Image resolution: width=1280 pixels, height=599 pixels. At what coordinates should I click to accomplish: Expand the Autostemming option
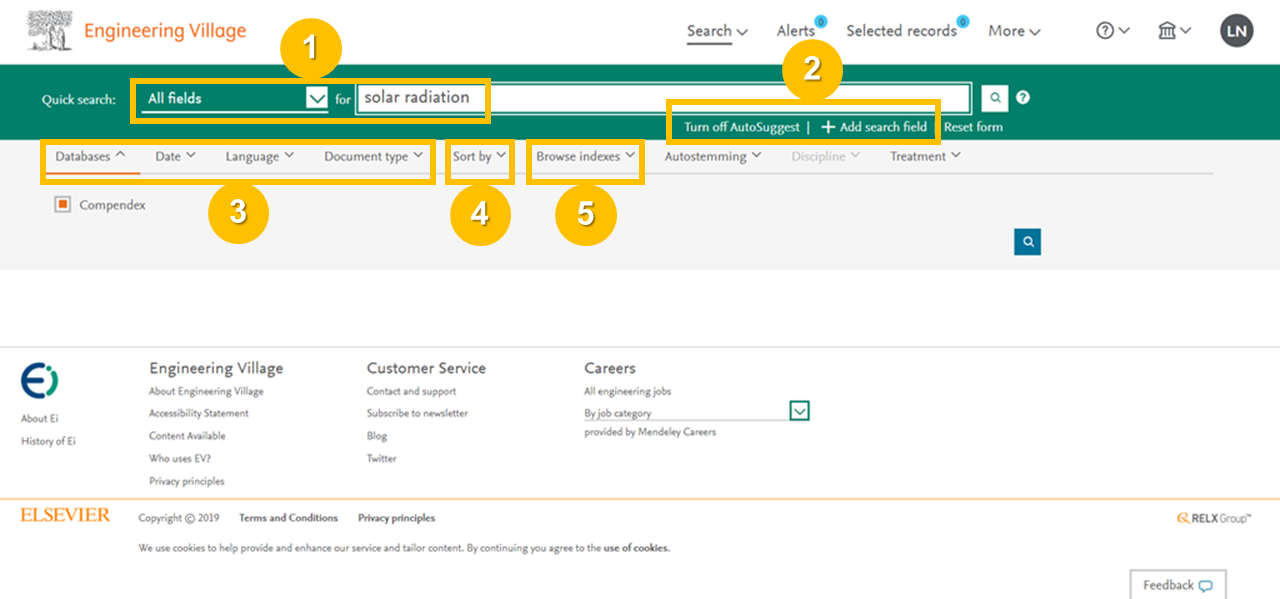(x=713, y=156)
